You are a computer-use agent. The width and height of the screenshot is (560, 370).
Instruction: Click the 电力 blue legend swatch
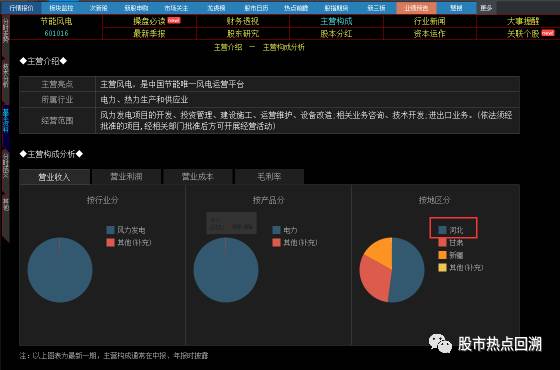click(276, 230)
